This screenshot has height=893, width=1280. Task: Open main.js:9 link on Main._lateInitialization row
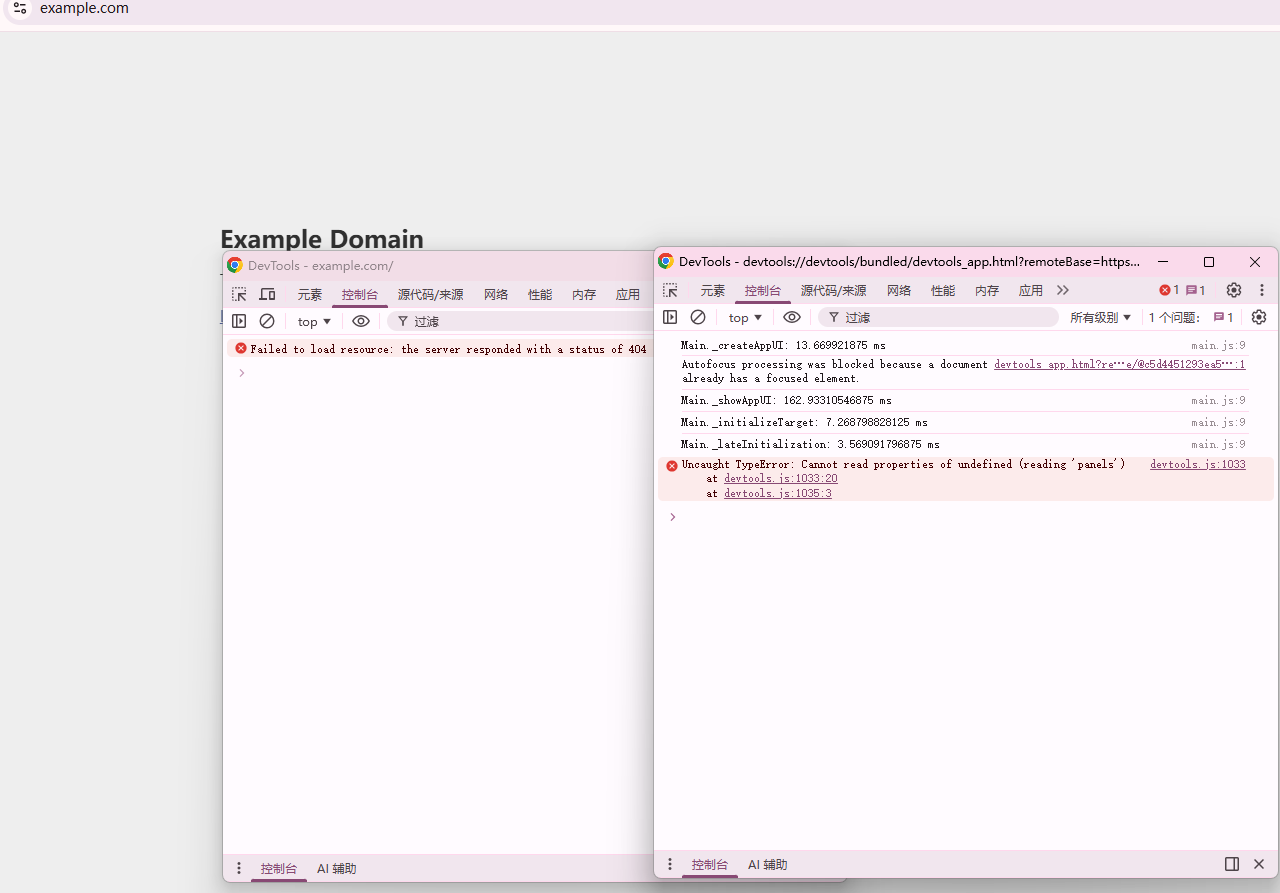1218,444
